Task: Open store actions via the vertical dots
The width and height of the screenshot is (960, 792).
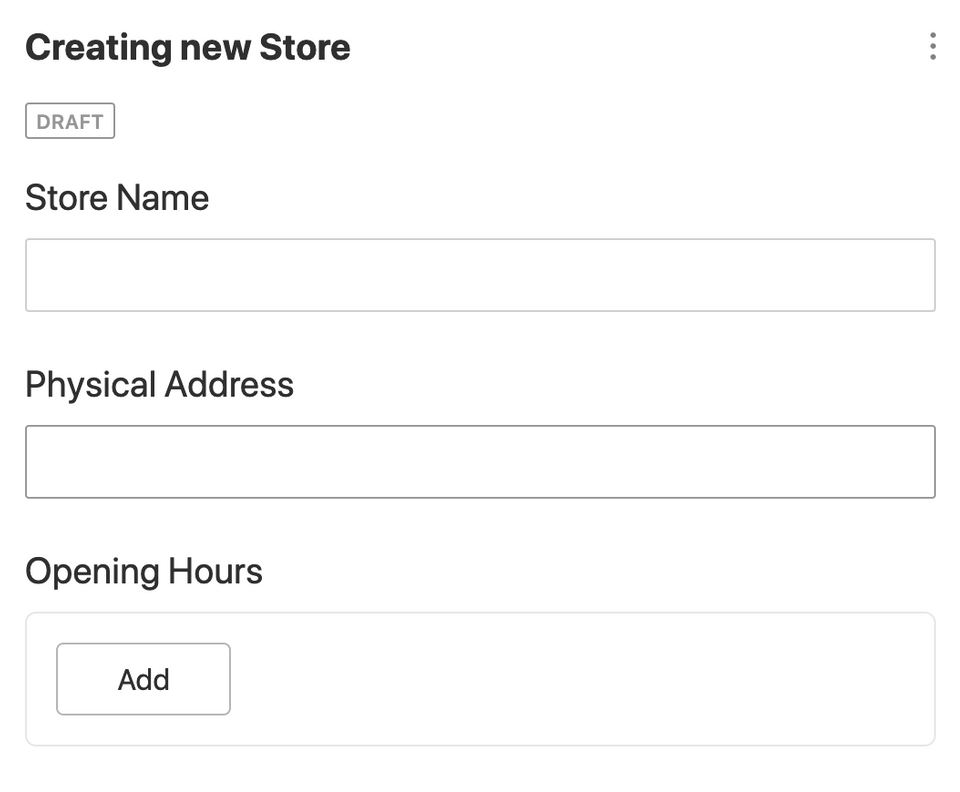Action: point(934,46)
